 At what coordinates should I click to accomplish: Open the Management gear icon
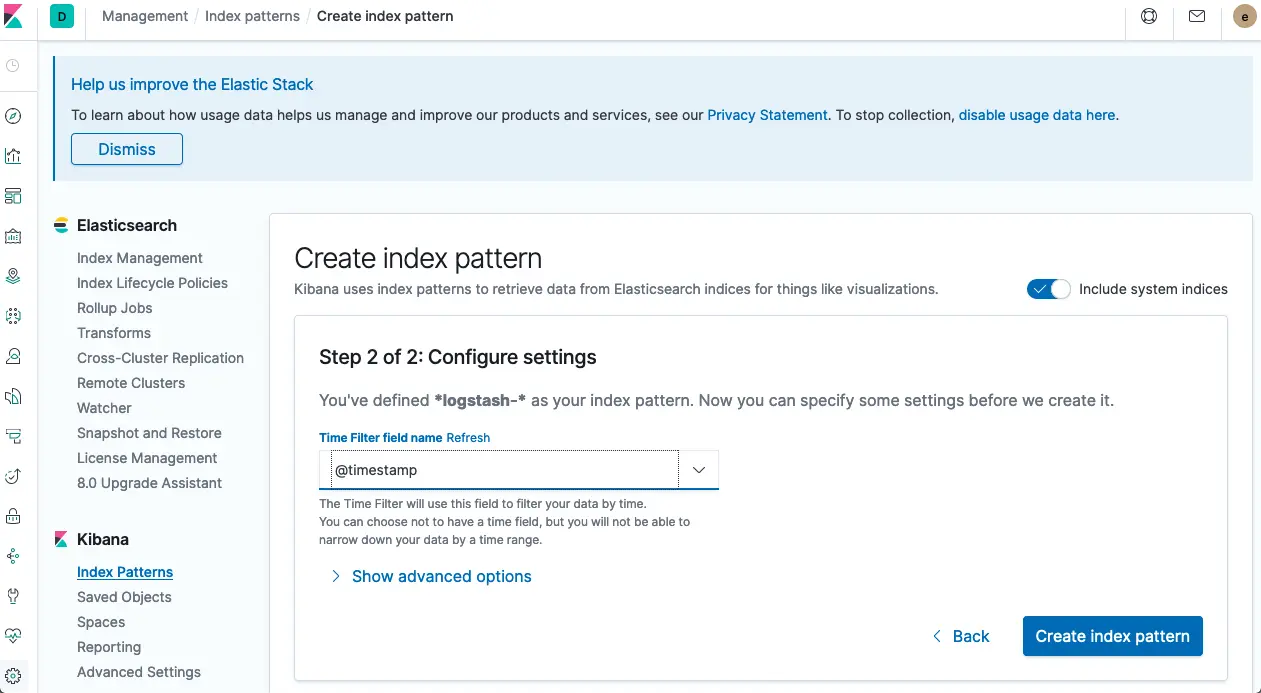pyautogui.click(x=13, y=676)
